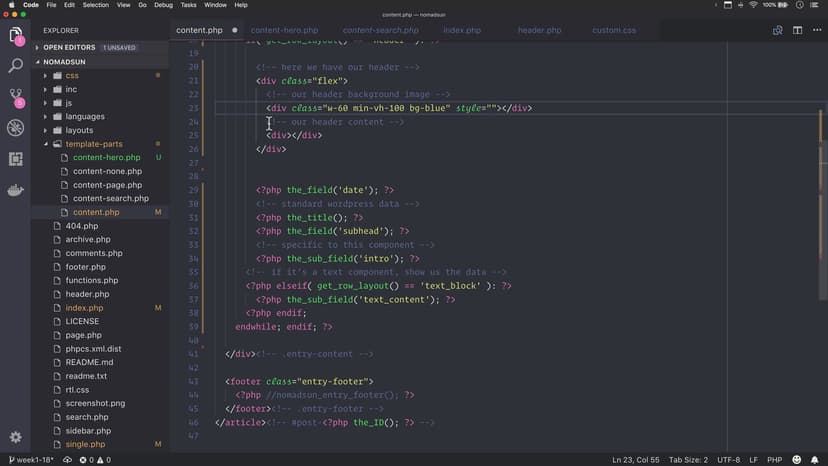This screenshot has height=466, width=828.
Task: Click the Manage gear icon
Action: (16, 437)
